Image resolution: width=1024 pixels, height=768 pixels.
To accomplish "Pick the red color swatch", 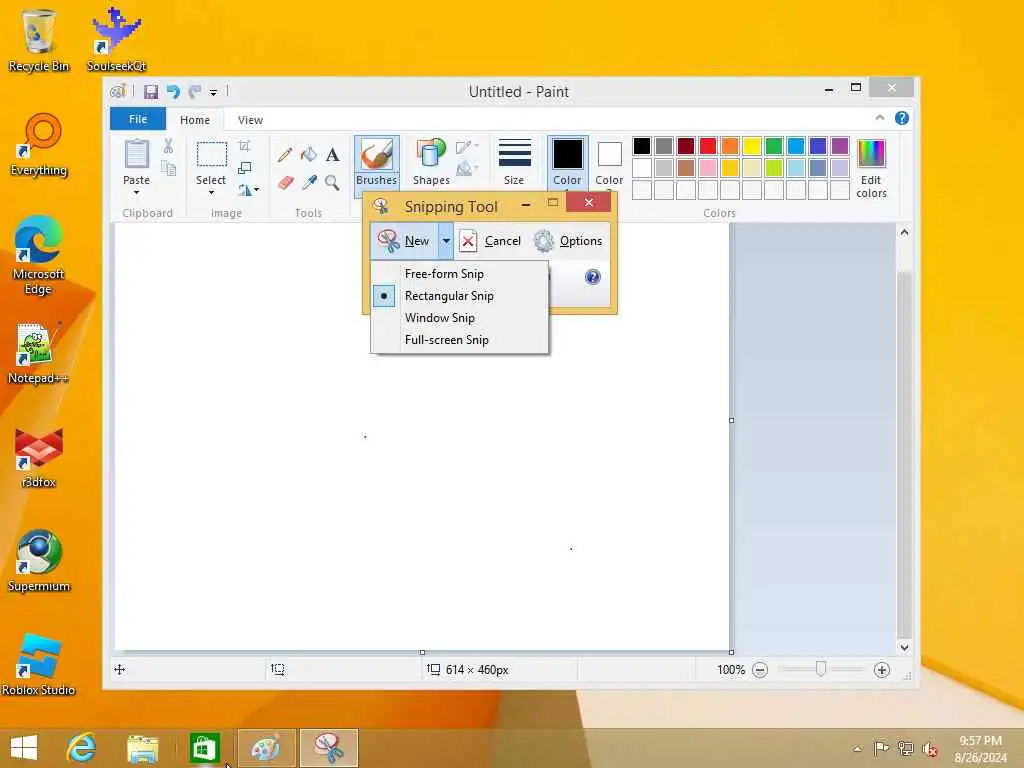I will coord(708,146).
